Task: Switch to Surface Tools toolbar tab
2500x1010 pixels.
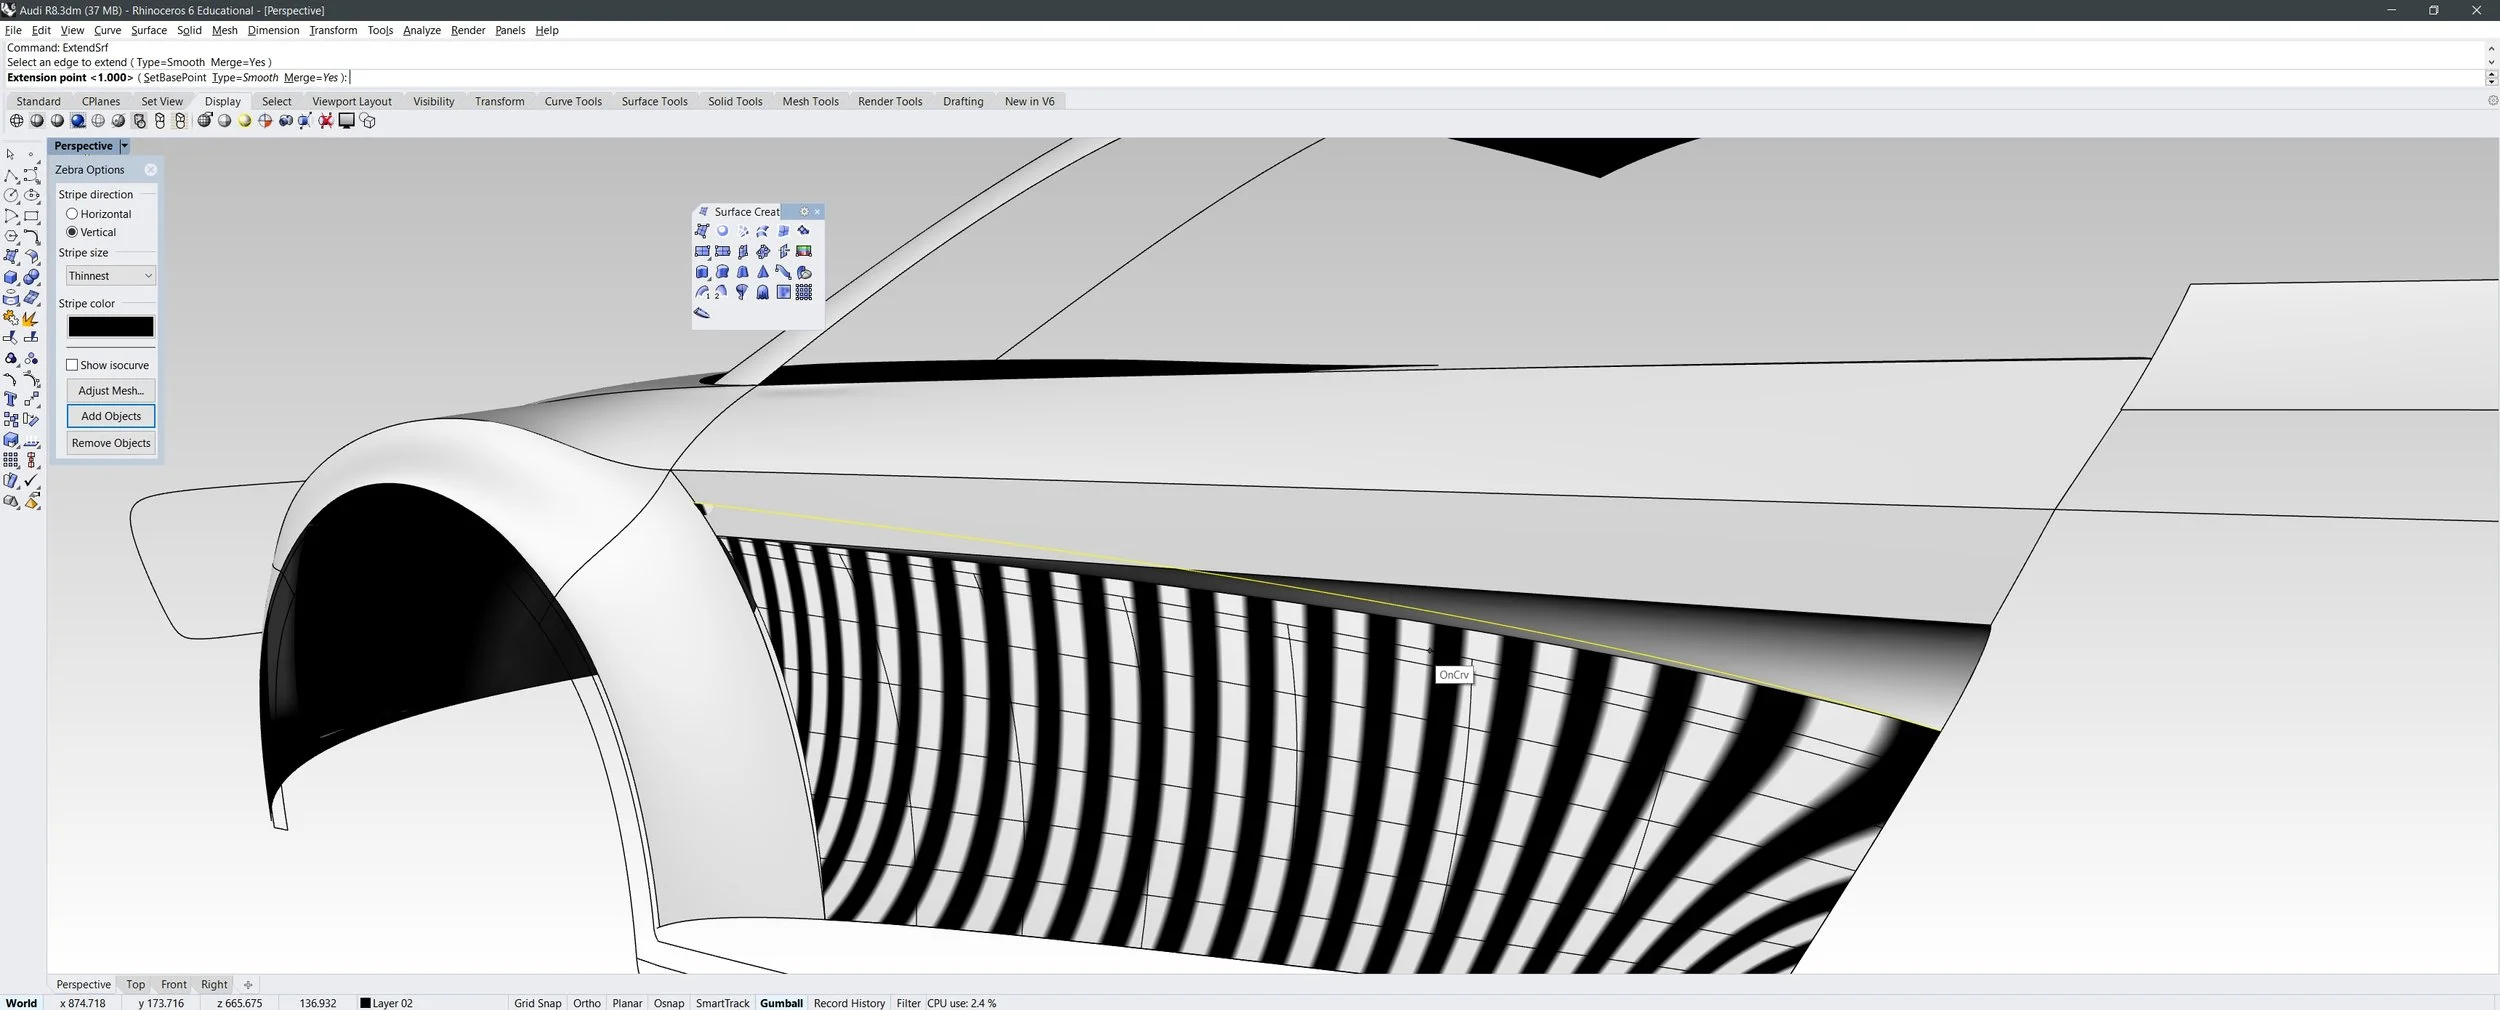Action: [x=654, y=101]
